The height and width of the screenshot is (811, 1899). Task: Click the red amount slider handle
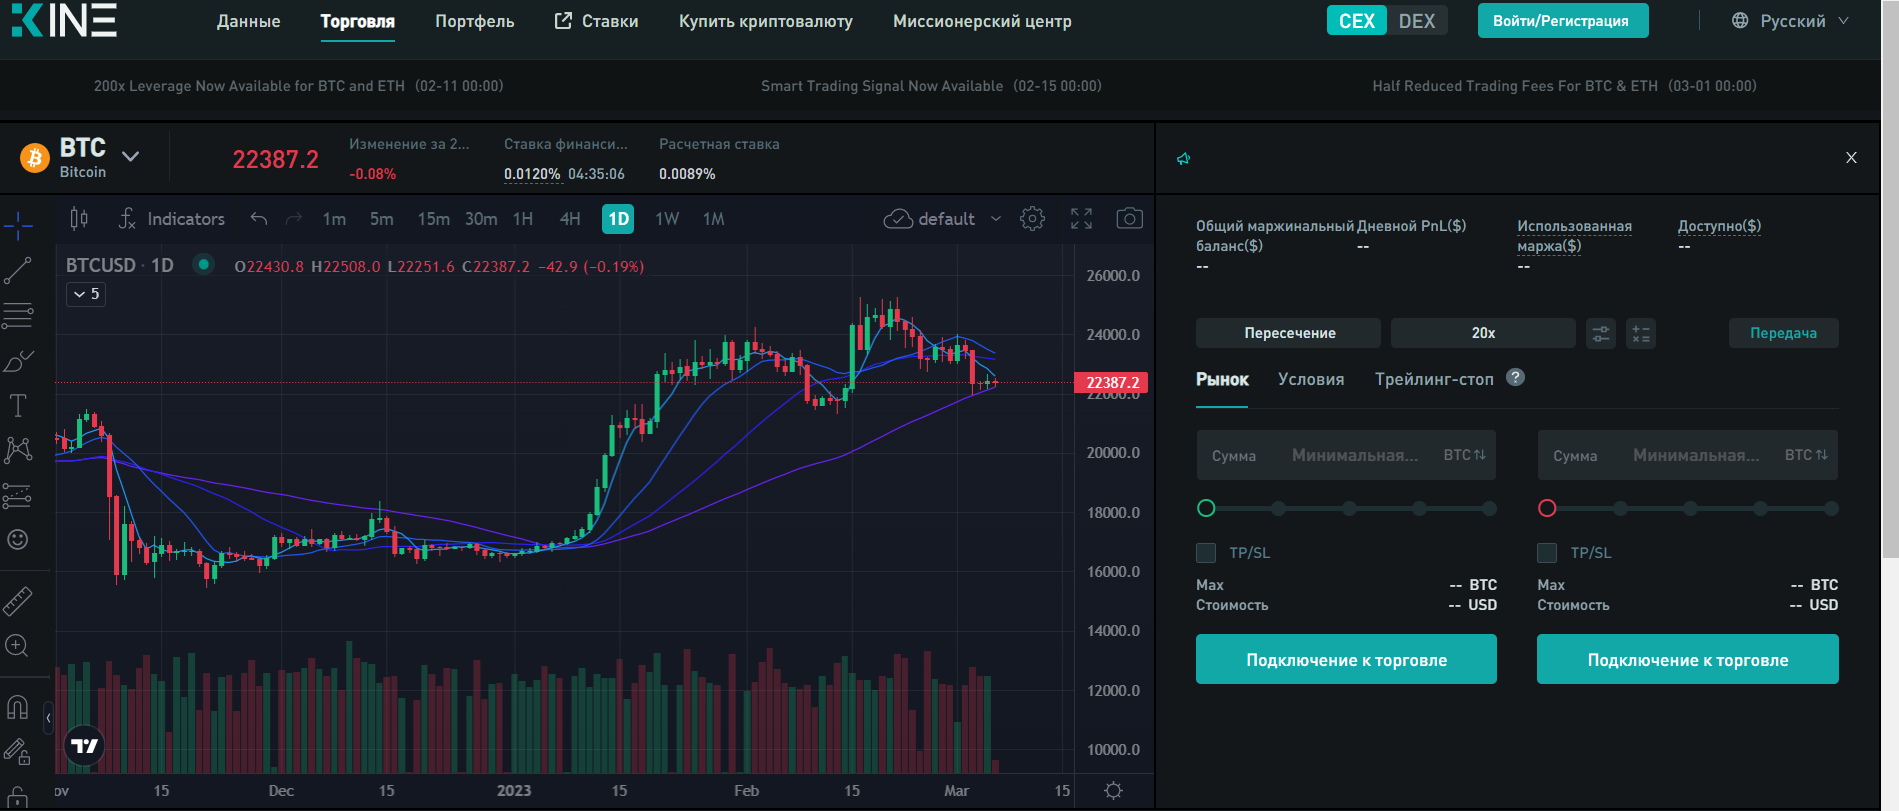click(x=1547, y=509)
